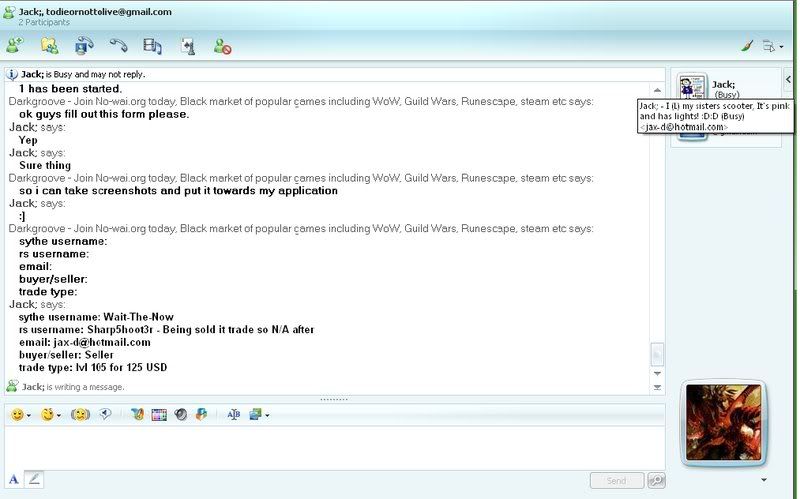Click message 'ok guys fill out this form please.'
The height and width of the screenshot is (499, 800).
tap(104, 114)
